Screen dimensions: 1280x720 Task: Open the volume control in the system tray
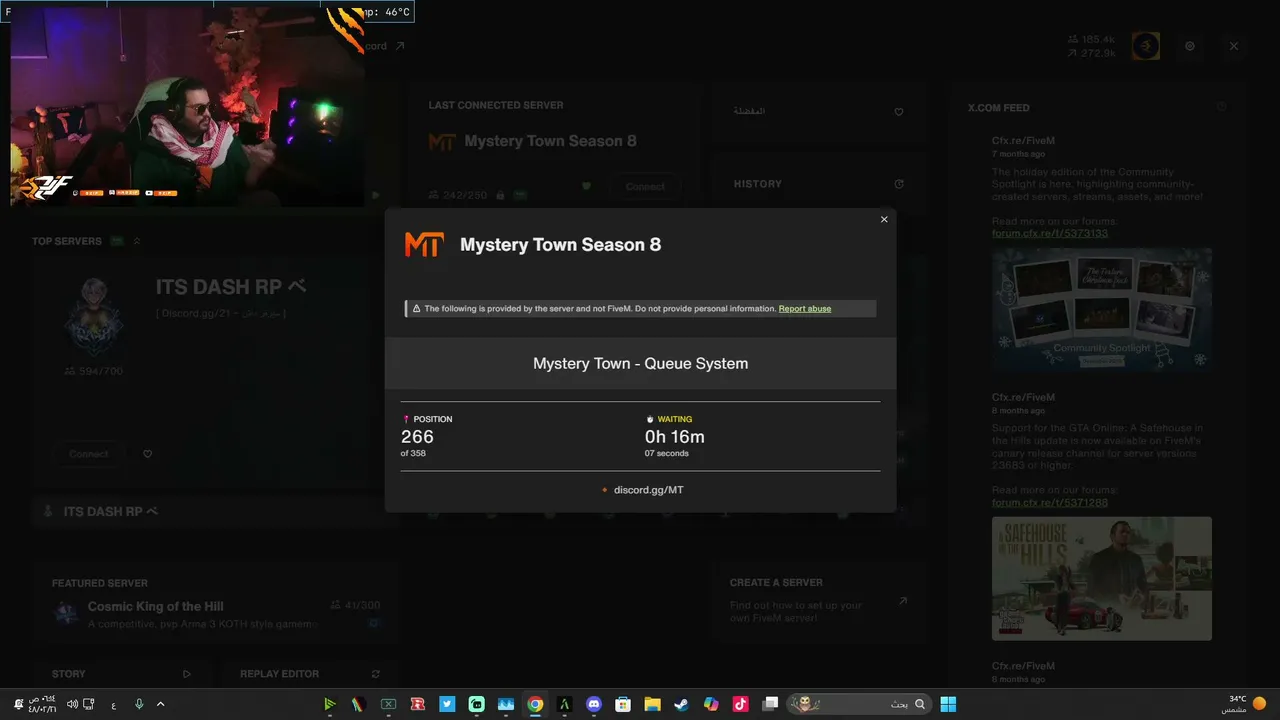click(x=72, y=704)
